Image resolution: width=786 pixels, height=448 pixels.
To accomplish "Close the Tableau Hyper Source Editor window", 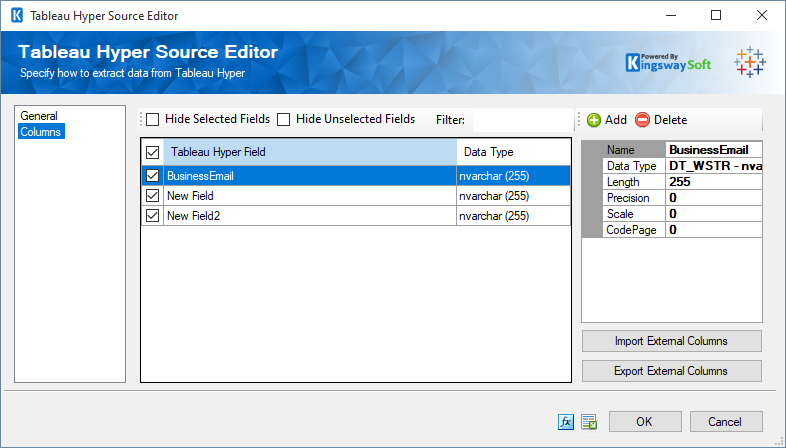I will pyautogui.click(x=762, y=16).
